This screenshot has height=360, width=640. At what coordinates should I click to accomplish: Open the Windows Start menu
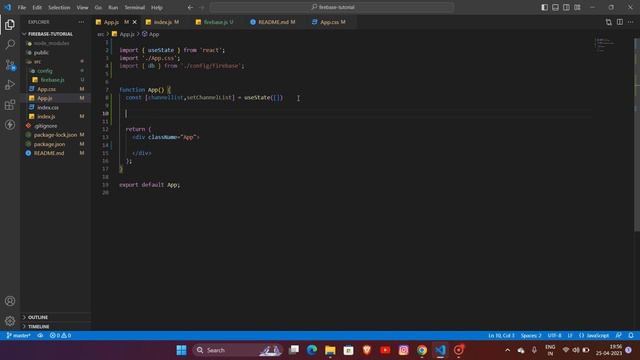click(x=181, y=350)
